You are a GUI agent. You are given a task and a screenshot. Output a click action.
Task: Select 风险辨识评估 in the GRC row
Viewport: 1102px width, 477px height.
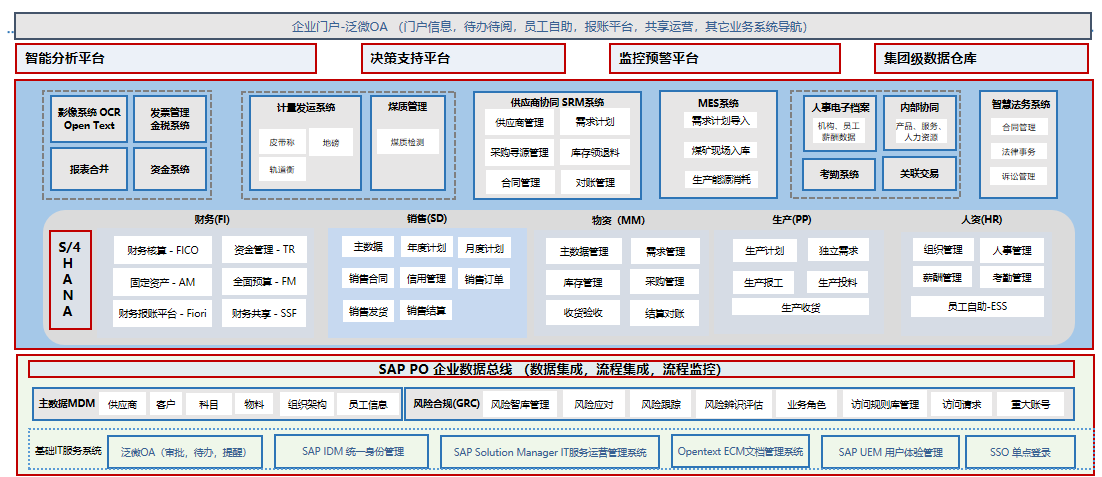733,405
